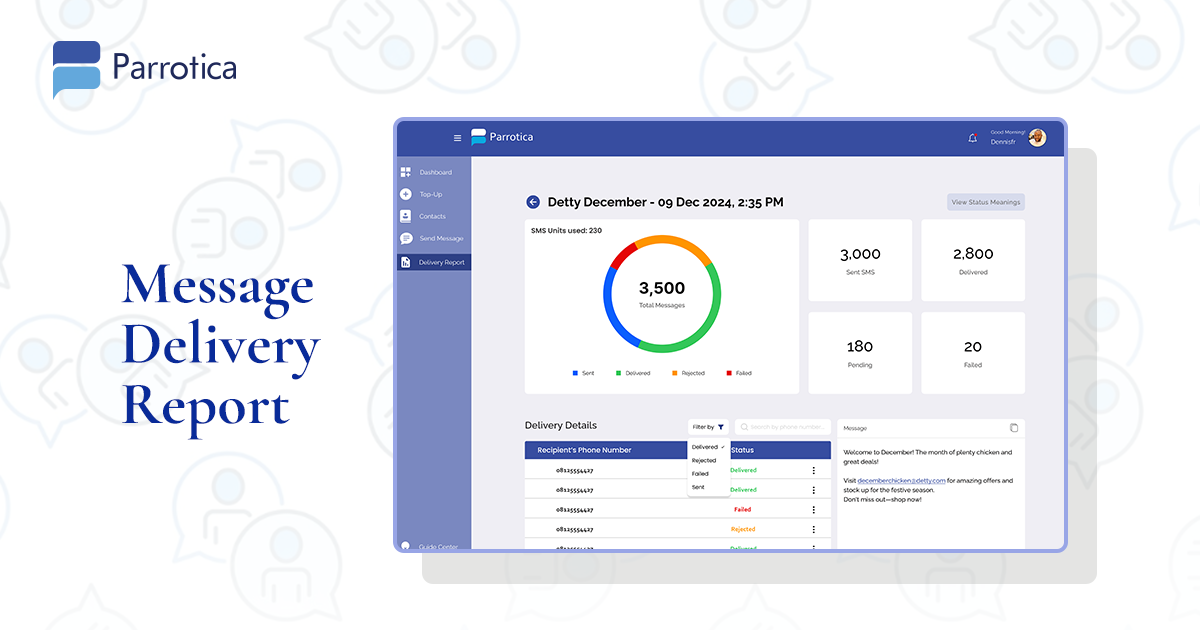Open three-dot menu for first delivered row
This screenshot has height=630, width=1200.
coord(813,470)
